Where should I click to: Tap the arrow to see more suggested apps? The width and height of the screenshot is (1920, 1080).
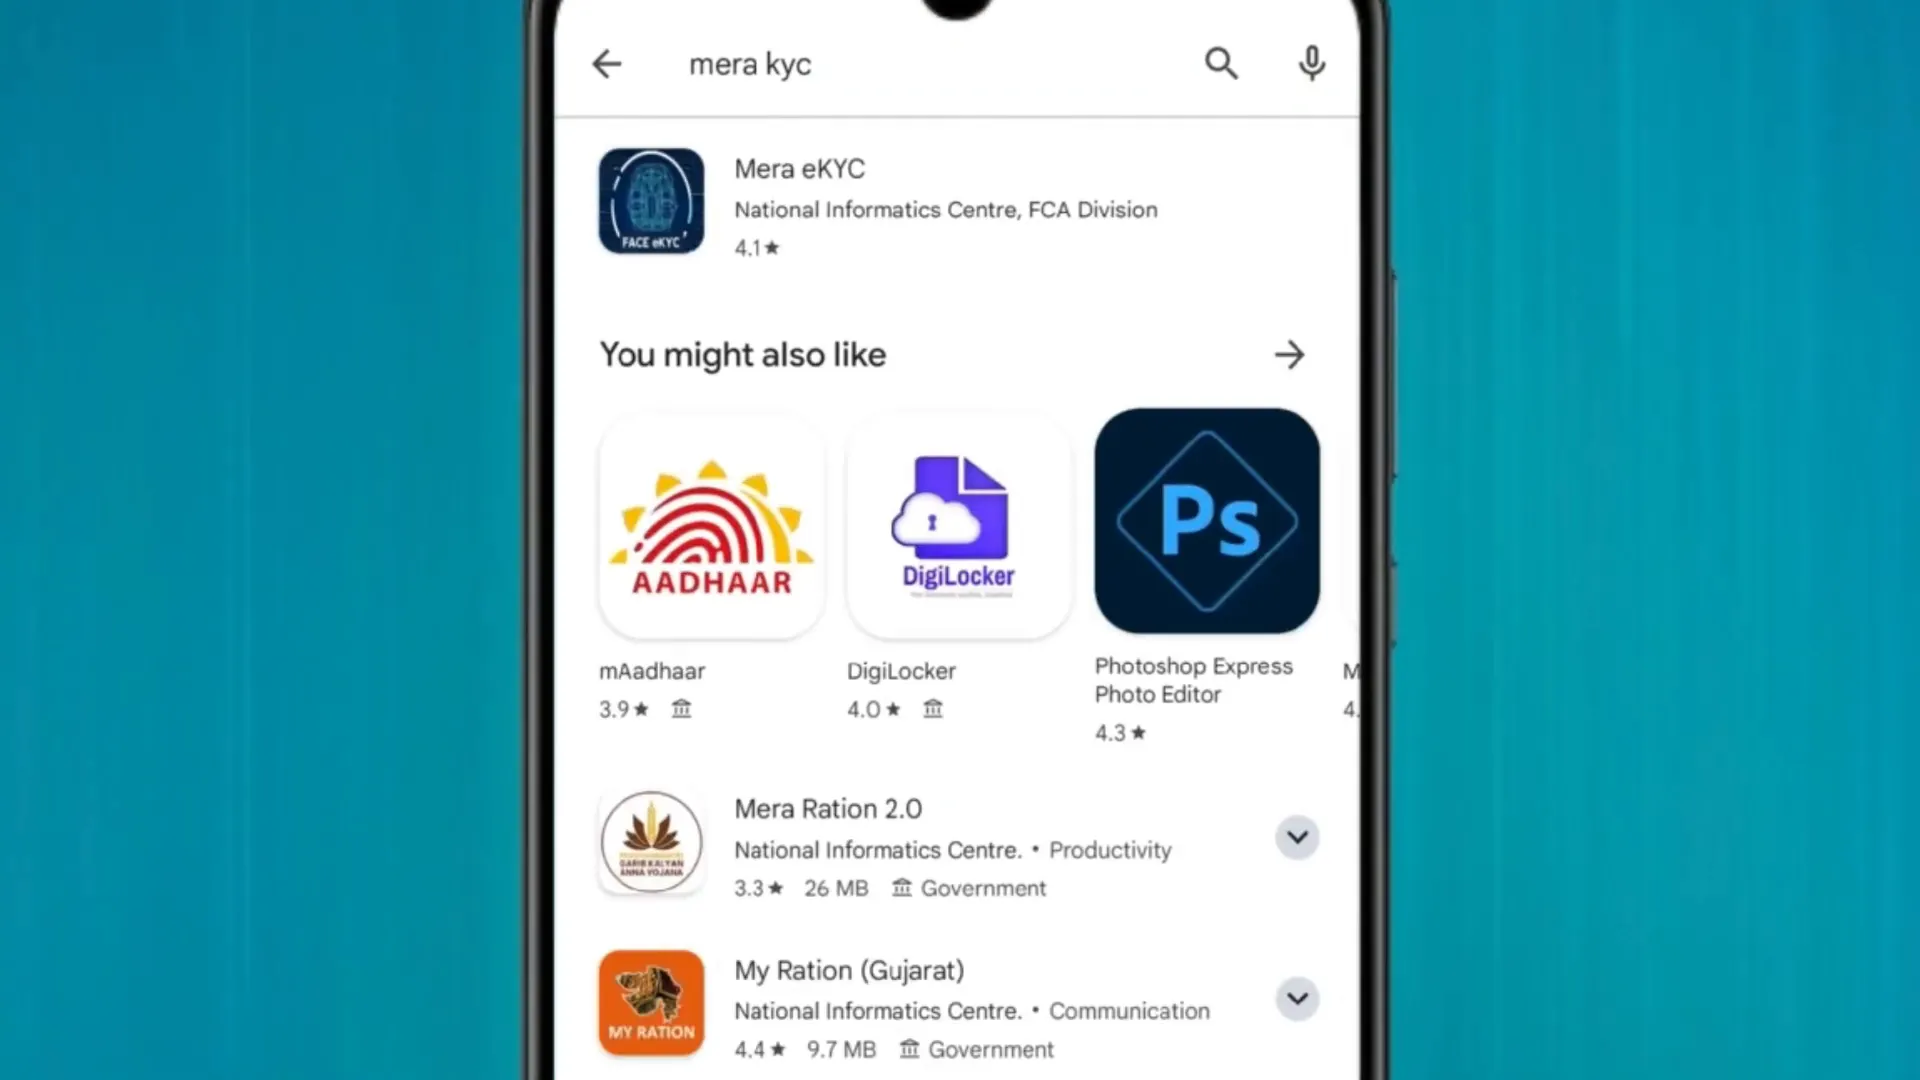click(x=1288, y=353)
